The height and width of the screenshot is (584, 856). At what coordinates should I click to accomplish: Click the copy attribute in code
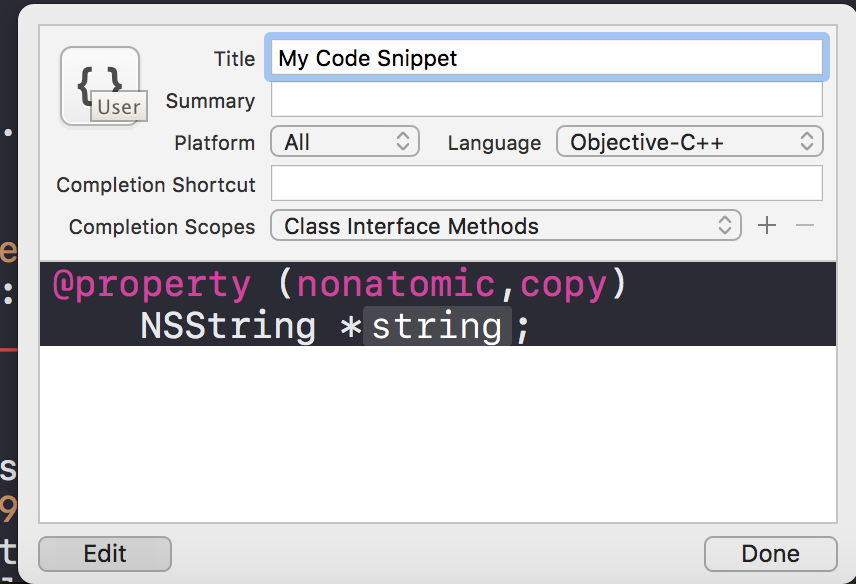[x=563, y=285]
